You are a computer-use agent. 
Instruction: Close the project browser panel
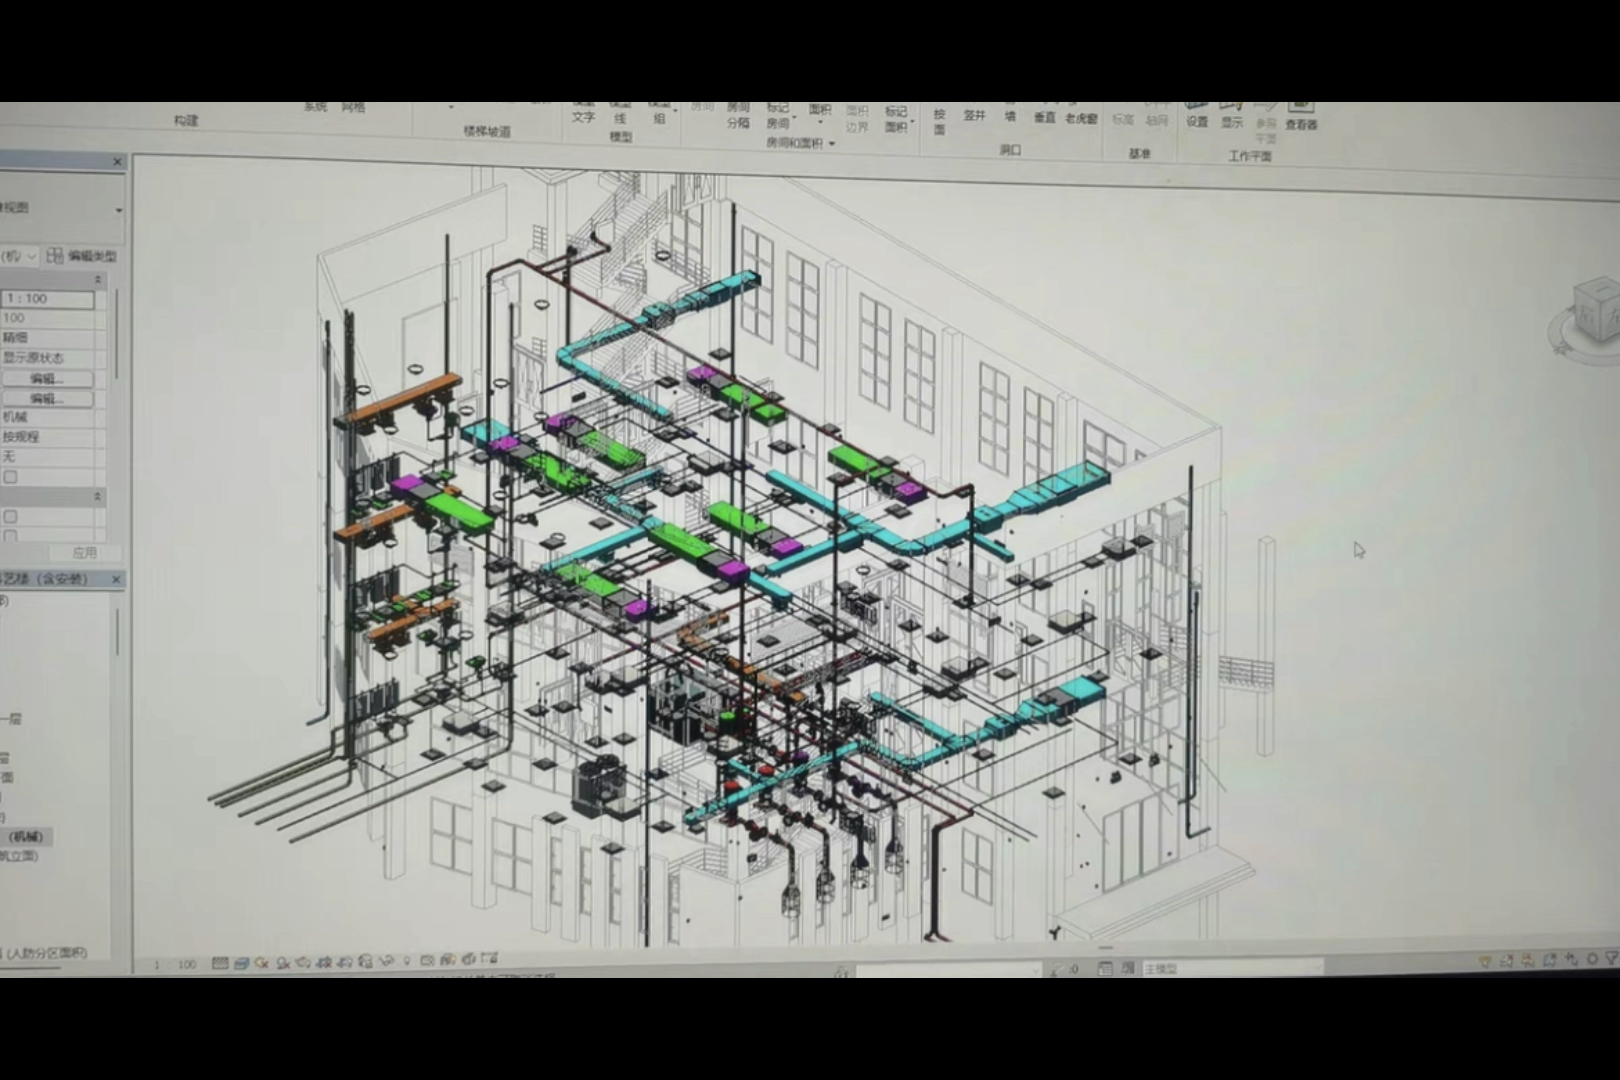click(116, 579)
